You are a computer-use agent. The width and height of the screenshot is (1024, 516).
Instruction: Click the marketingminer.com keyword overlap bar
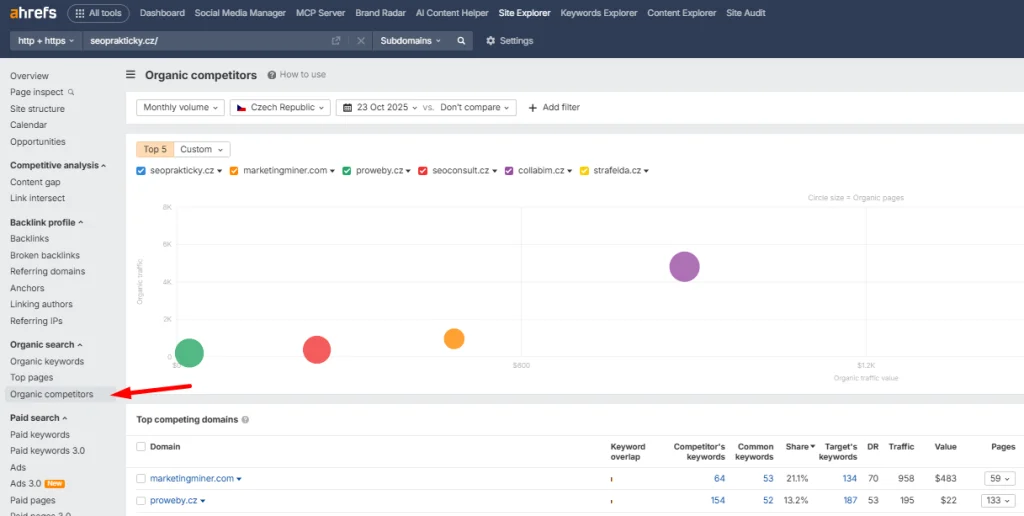tap(611, 479)
